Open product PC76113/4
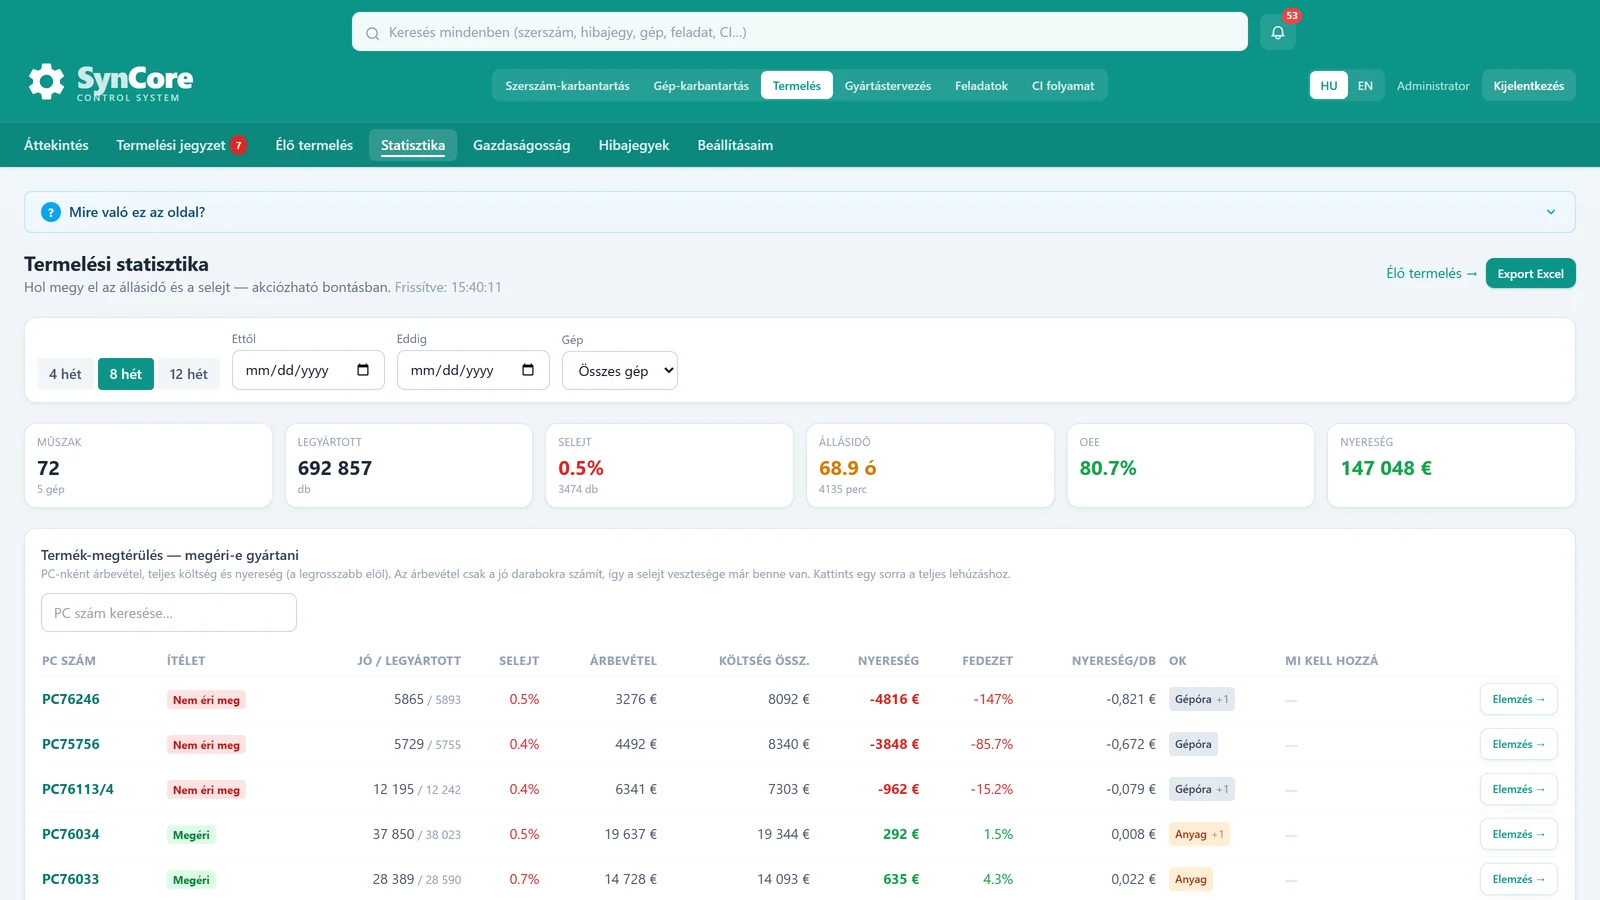The width and height of the screenshot is (1600, 900). click(x=78, y=789)
